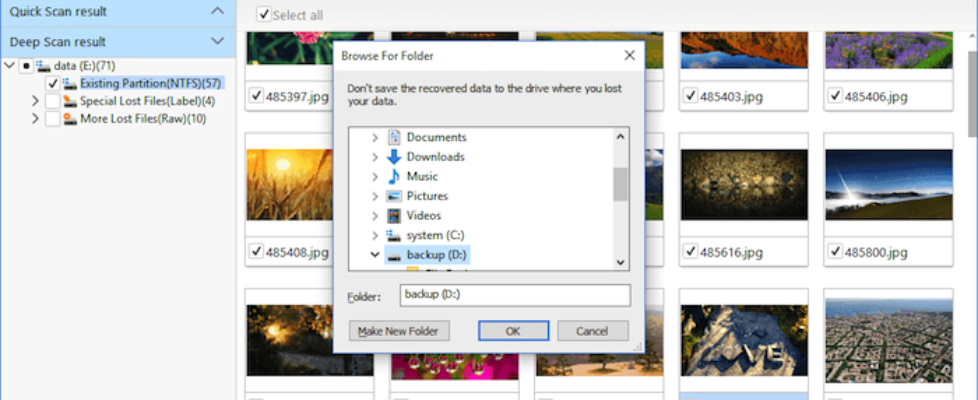Select the backup (D:) drive icon
This screenshot has width=978, height=400.
pyautogui.click(x=393, y=255)
